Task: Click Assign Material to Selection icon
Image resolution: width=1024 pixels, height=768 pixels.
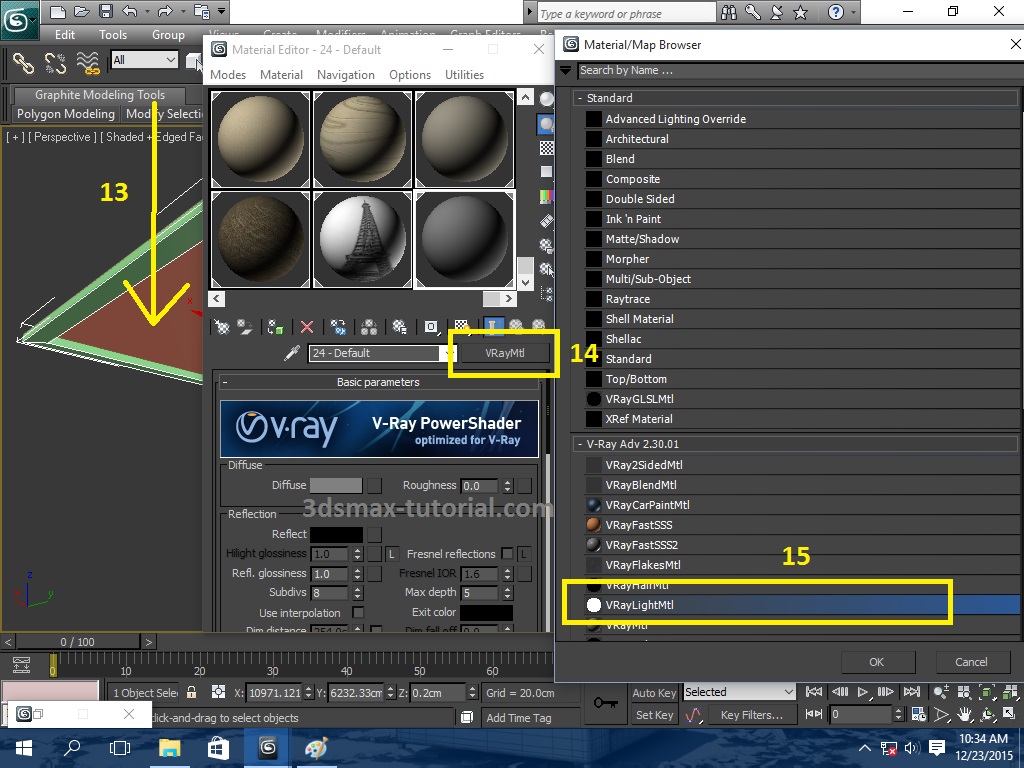Action: click(x=276, y=327)
